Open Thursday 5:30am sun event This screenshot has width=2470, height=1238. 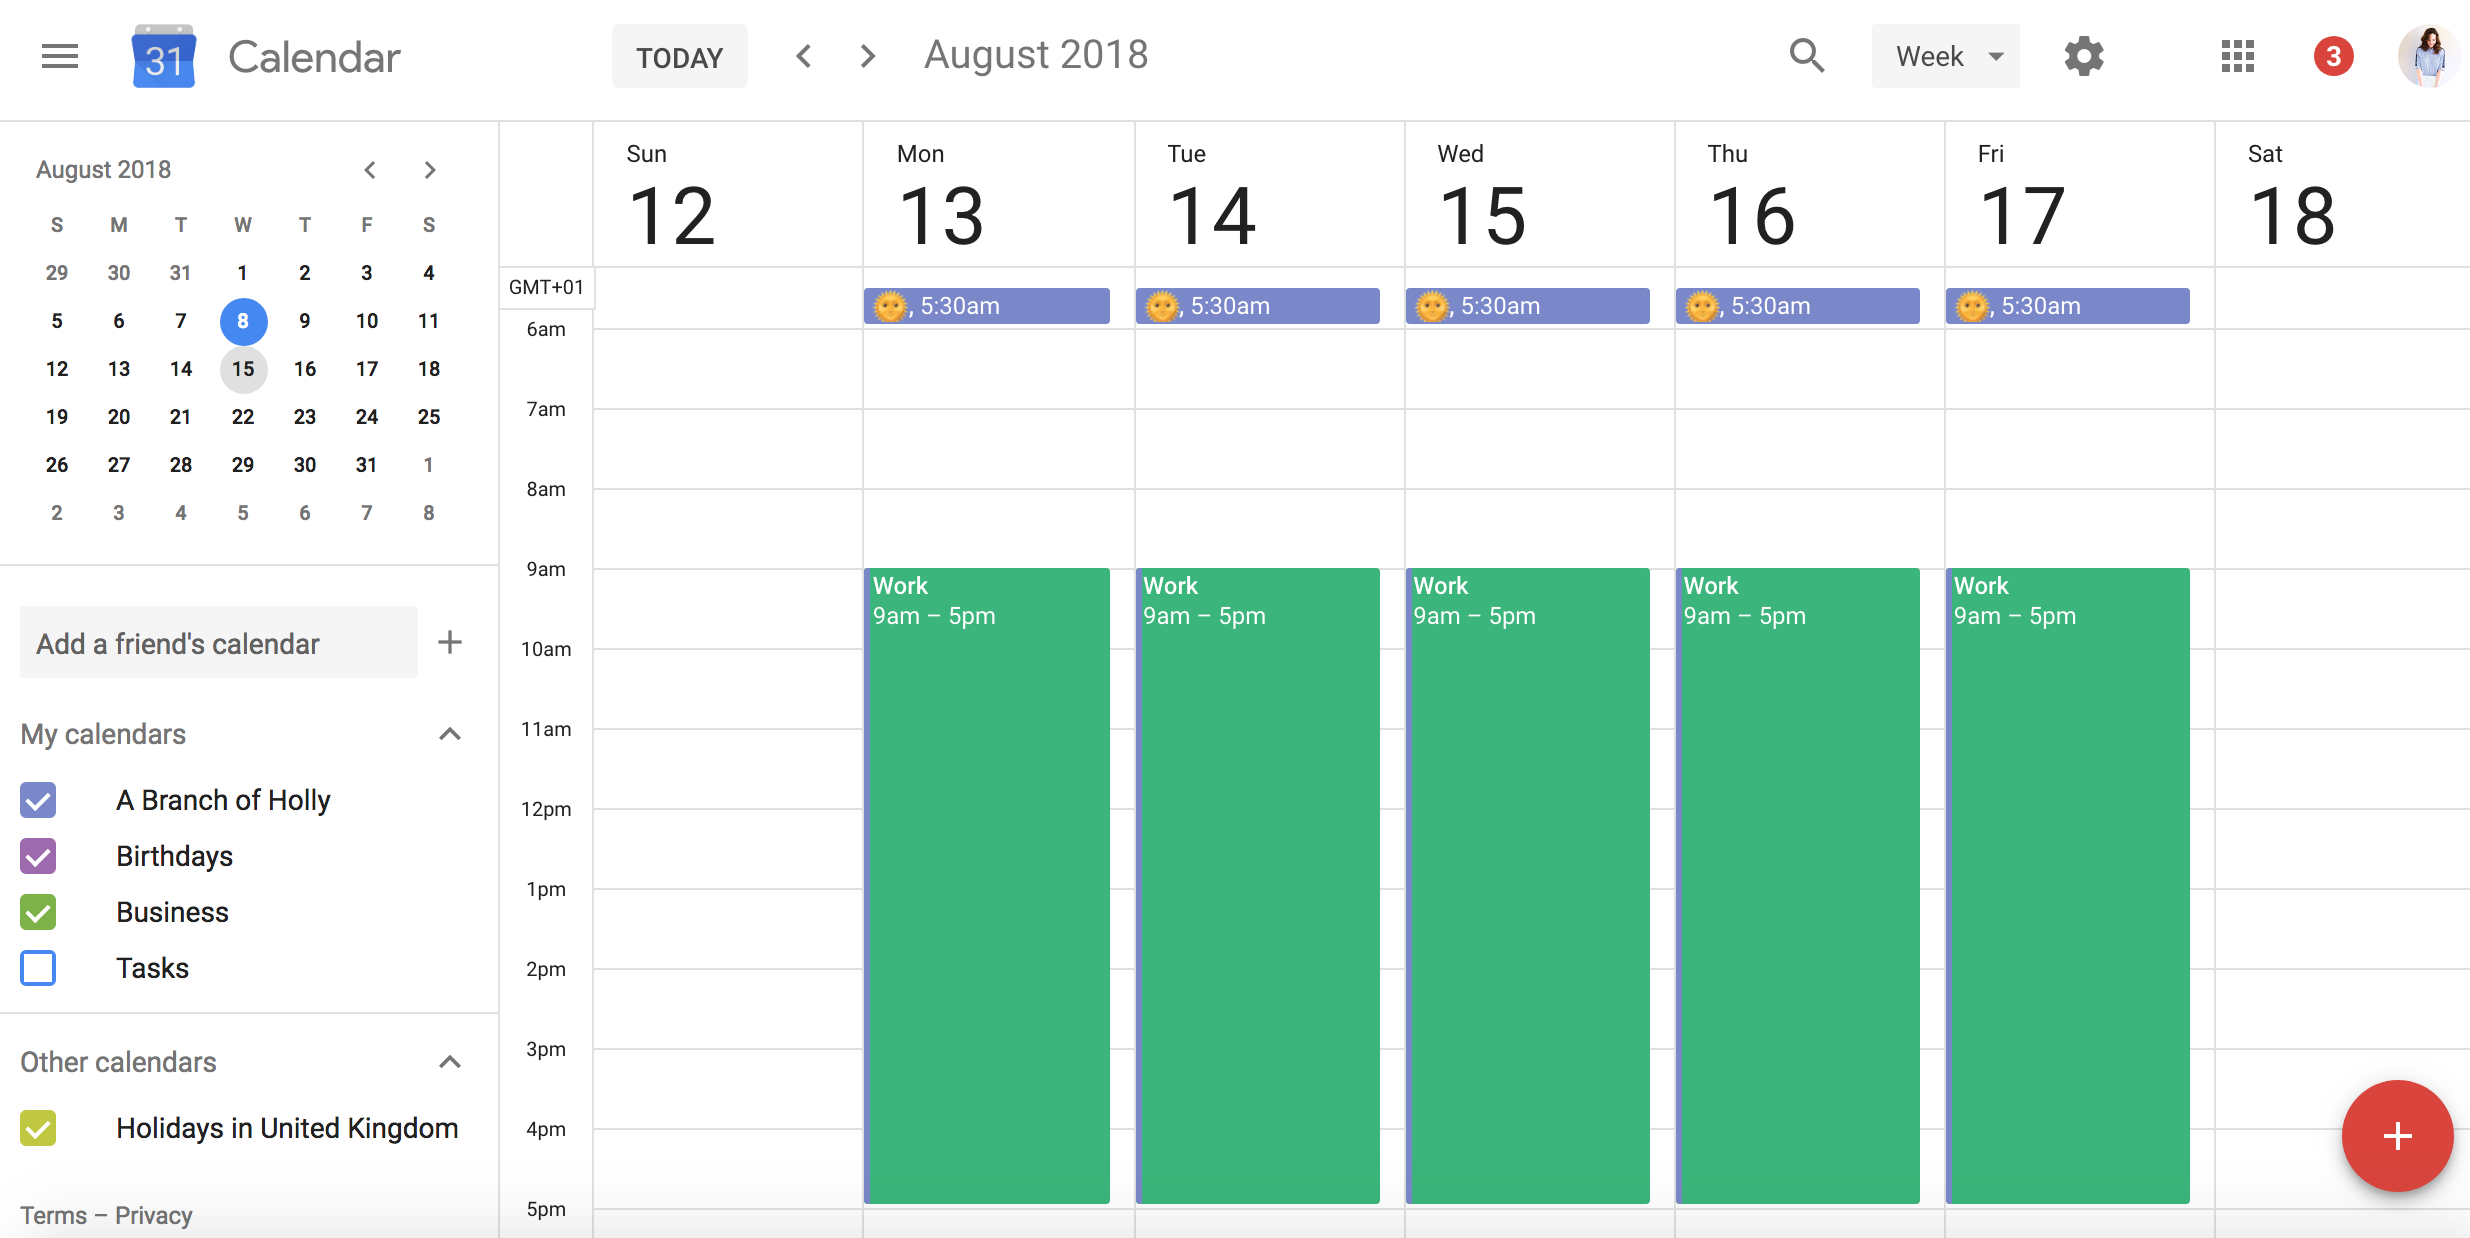tap(1798, 306)
